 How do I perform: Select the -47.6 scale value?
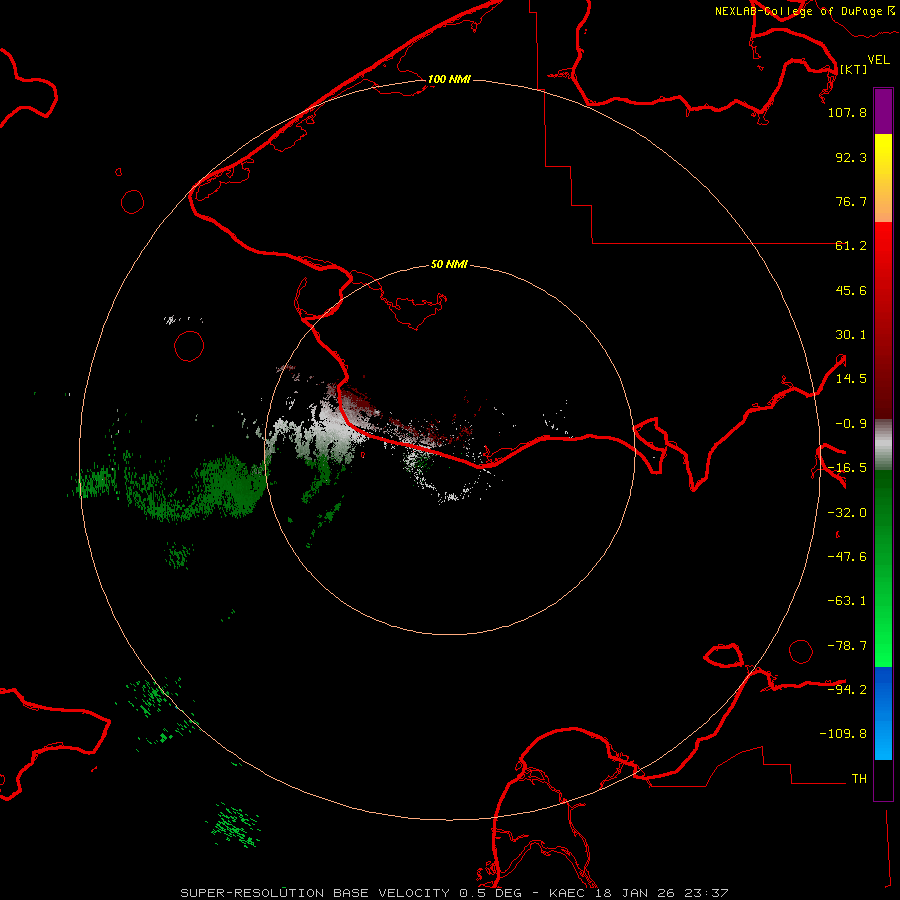[x=847, y=557]
